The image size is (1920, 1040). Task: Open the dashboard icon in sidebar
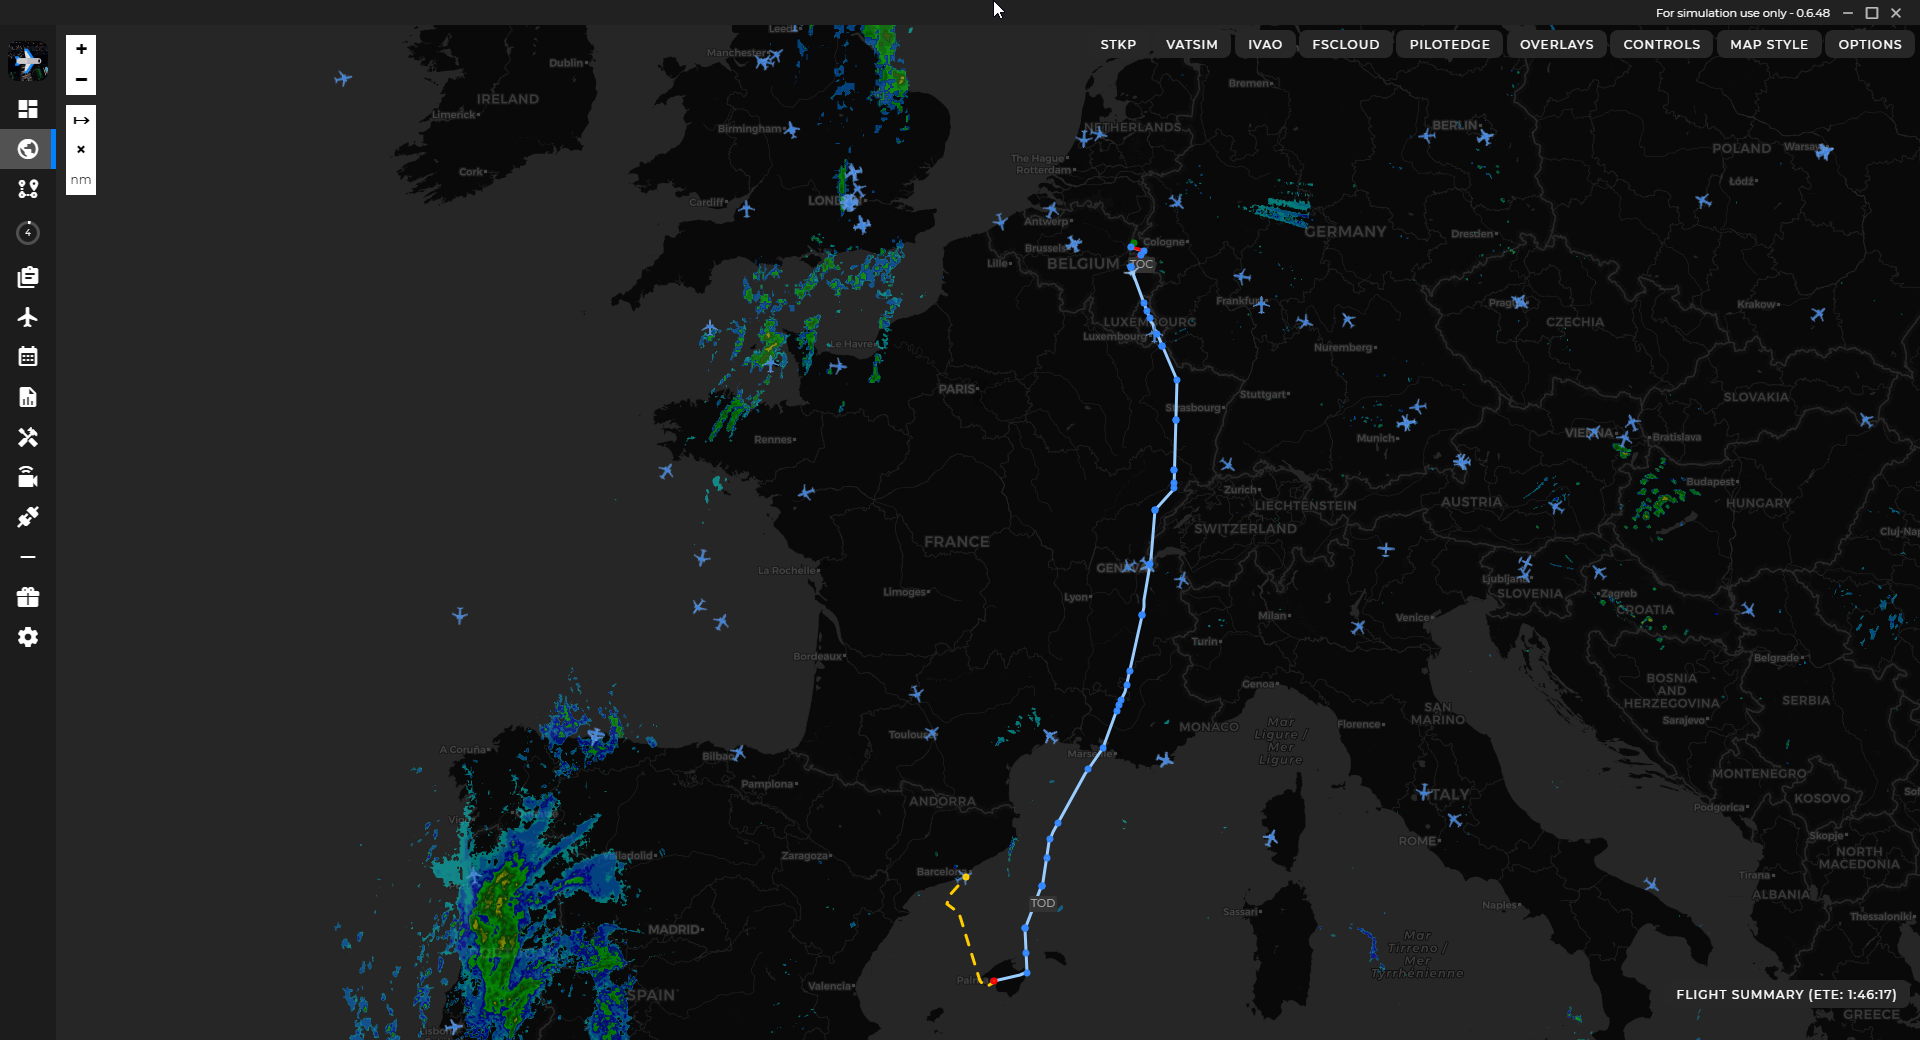pyautogui.click(x=28, y=109)
